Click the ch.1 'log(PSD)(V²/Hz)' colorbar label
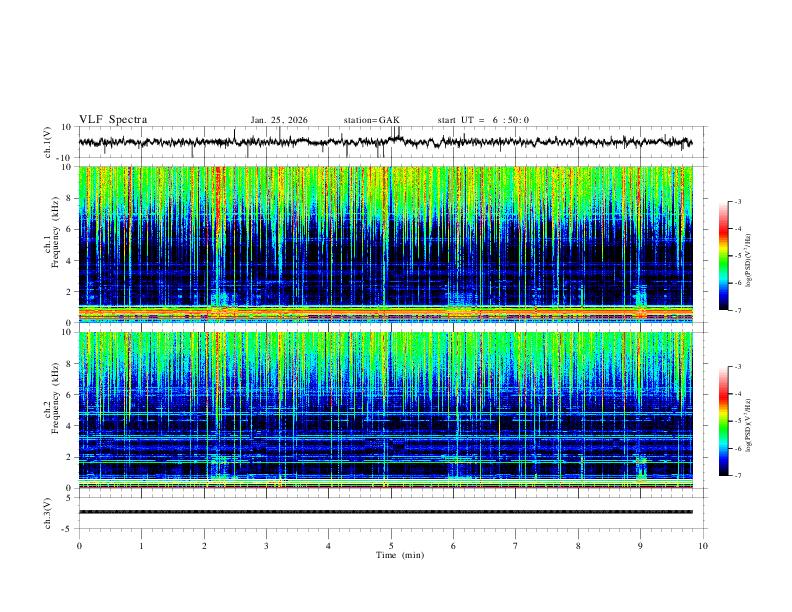792x612 pixels. [x=749, y=260]
